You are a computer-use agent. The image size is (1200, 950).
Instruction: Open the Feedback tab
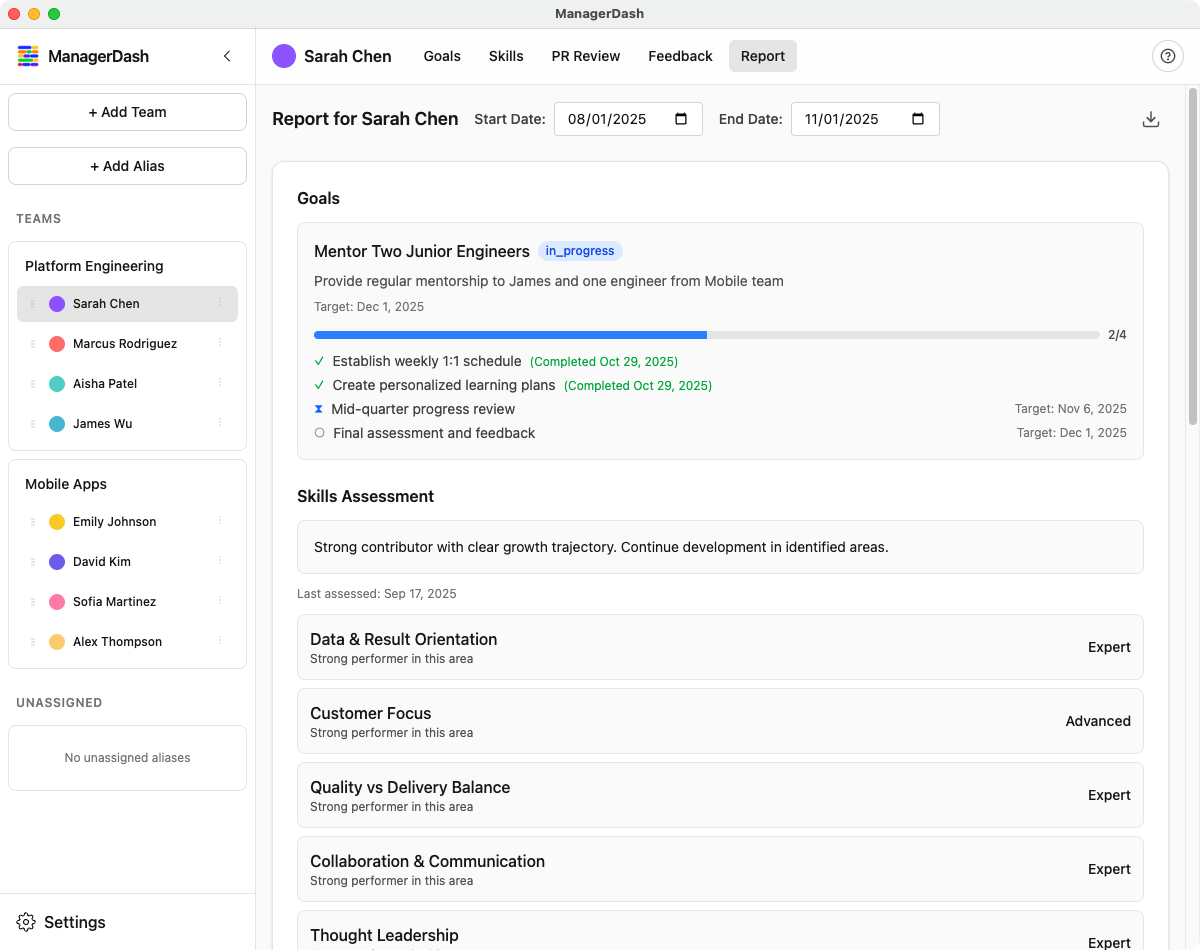680,56
